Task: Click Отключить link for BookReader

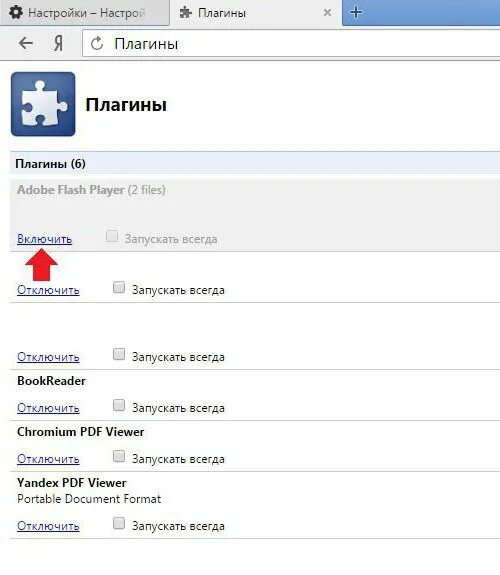Action: click(x=48, y=408)
